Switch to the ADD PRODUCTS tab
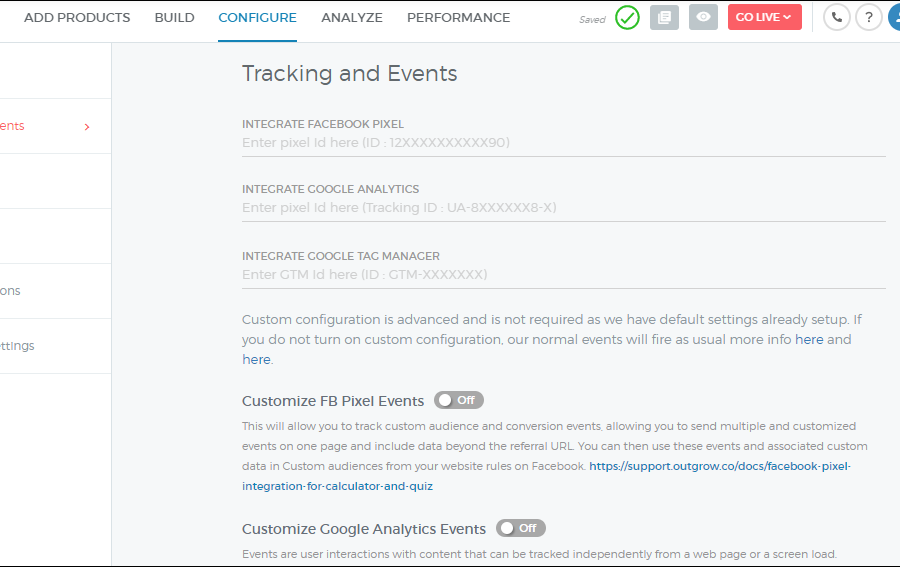Screen dimensions: 900x567 click(77, 18)
